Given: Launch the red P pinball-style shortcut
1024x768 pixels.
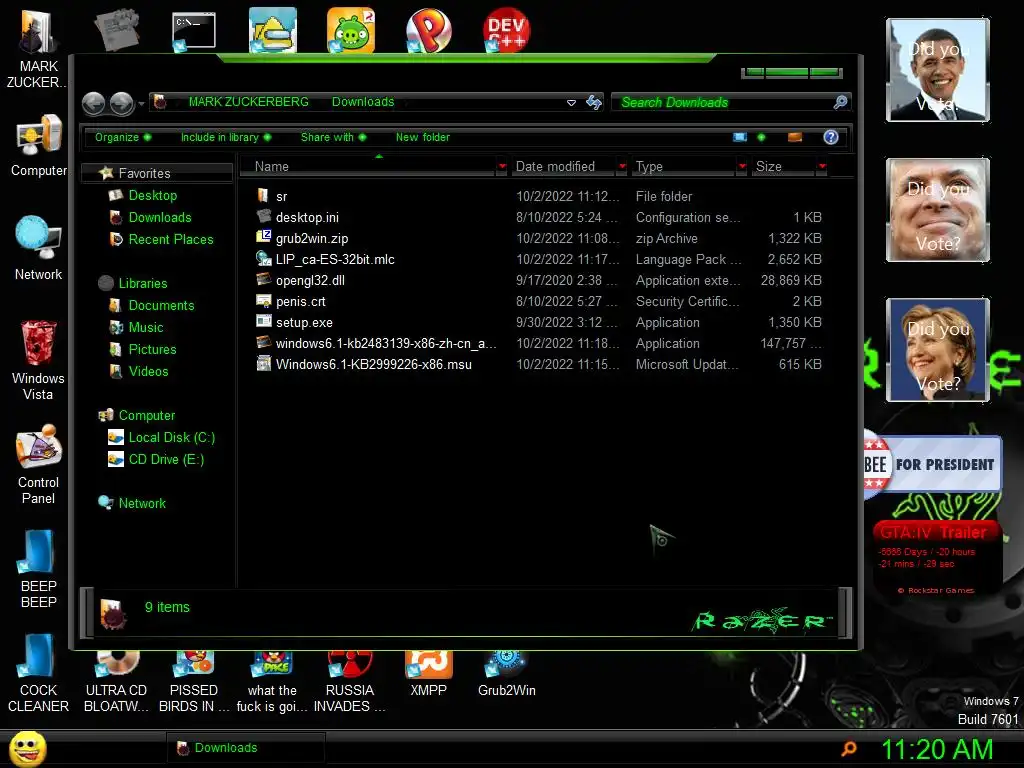Looking at the screenshot, I should pyautogui.click(x=428, y=30).
